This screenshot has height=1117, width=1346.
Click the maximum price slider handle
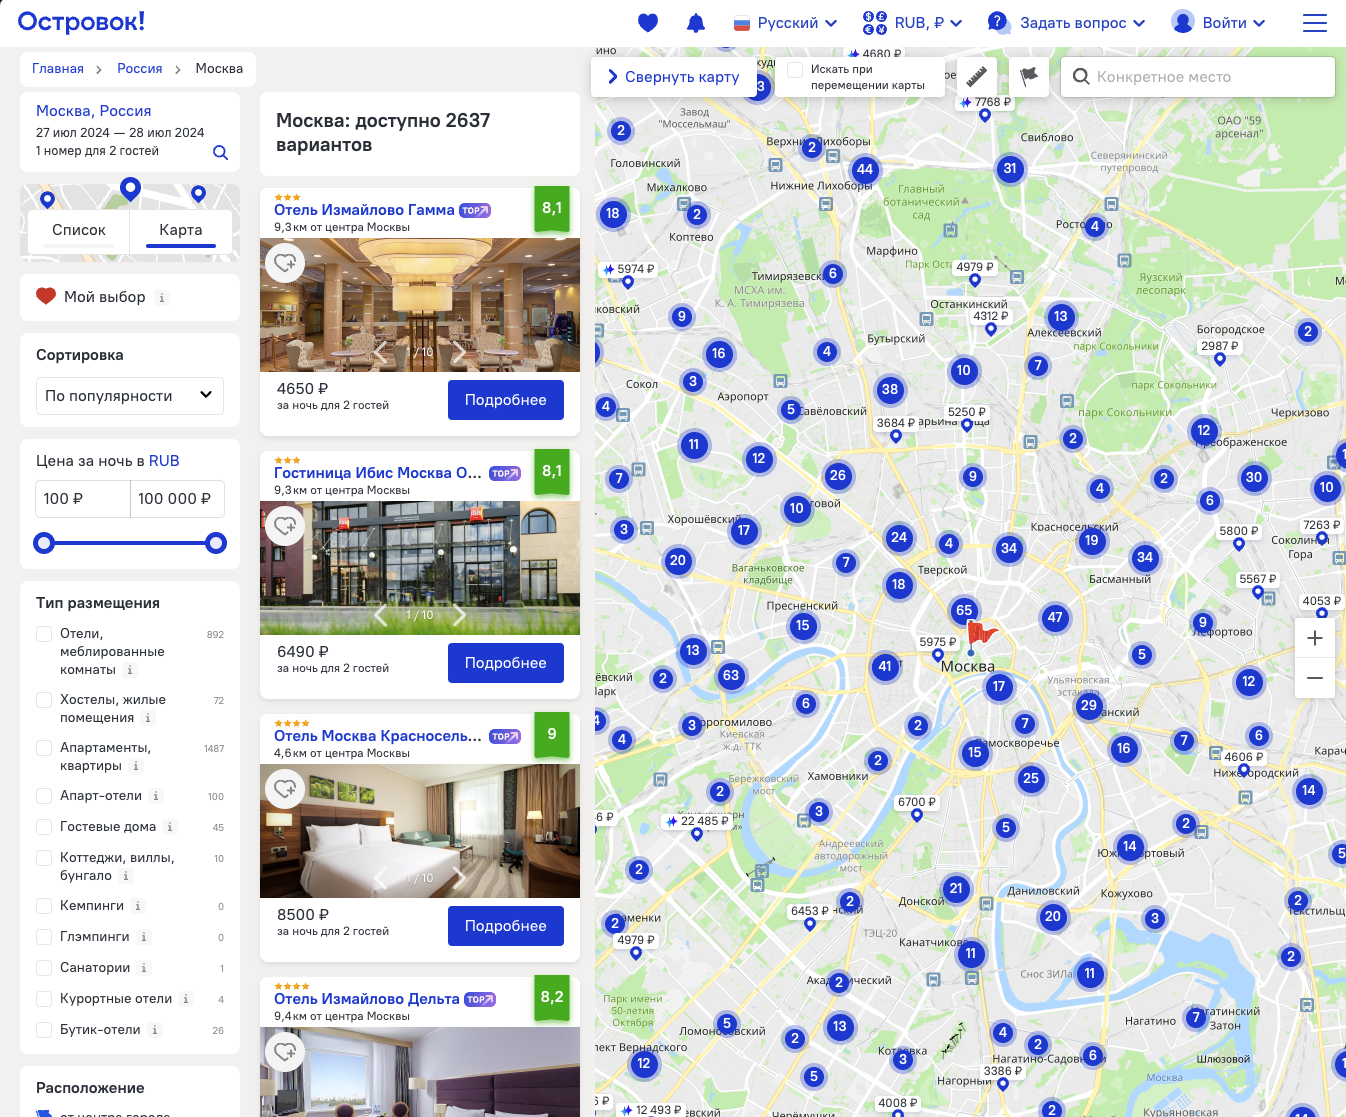pos(216,543)
